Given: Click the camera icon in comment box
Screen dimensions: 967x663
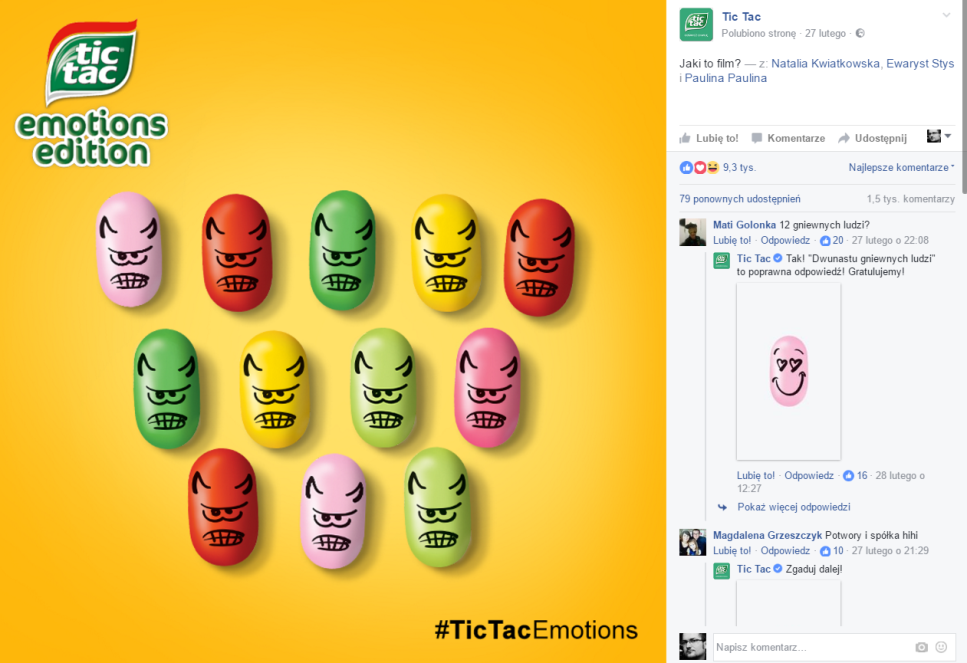Looking at the screenshot, I should point(921,647).
